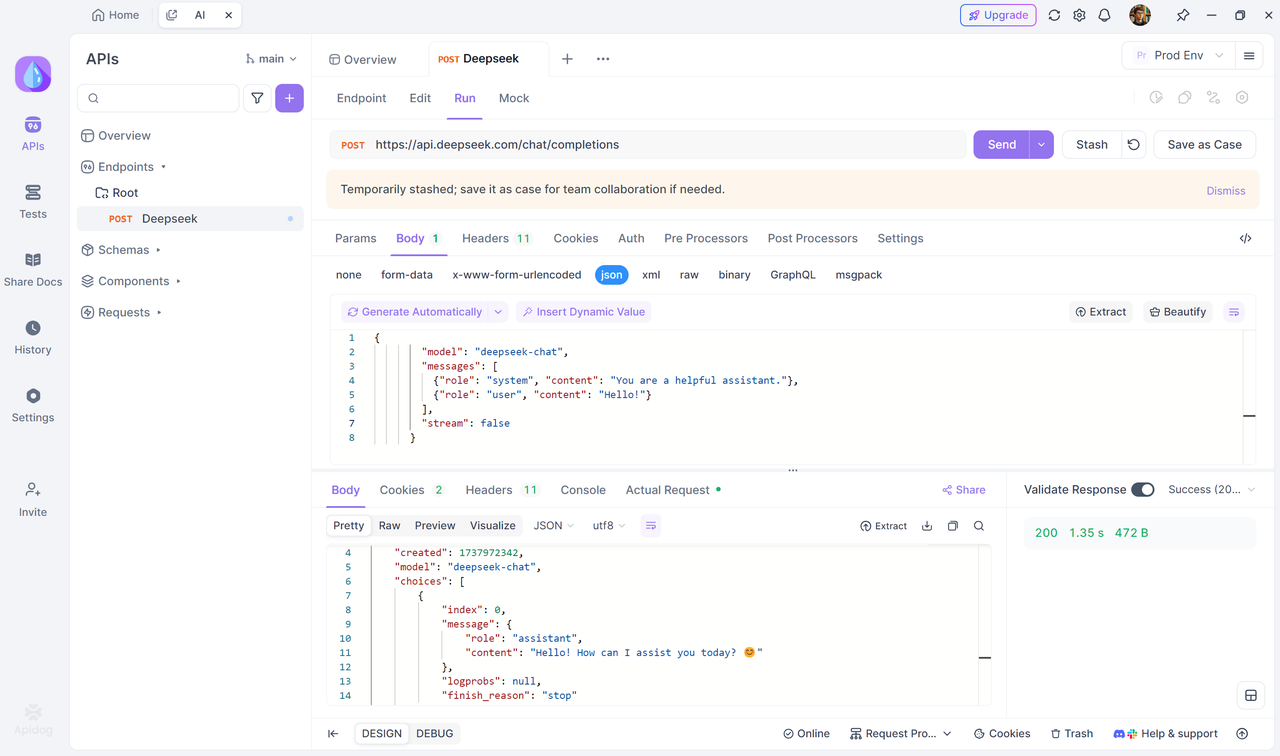Image resolution: width=1280 pixels, height=756 pixels.
Task: Open the main branch dropdown
Action: pyautogui.click(x=271, y=59)
